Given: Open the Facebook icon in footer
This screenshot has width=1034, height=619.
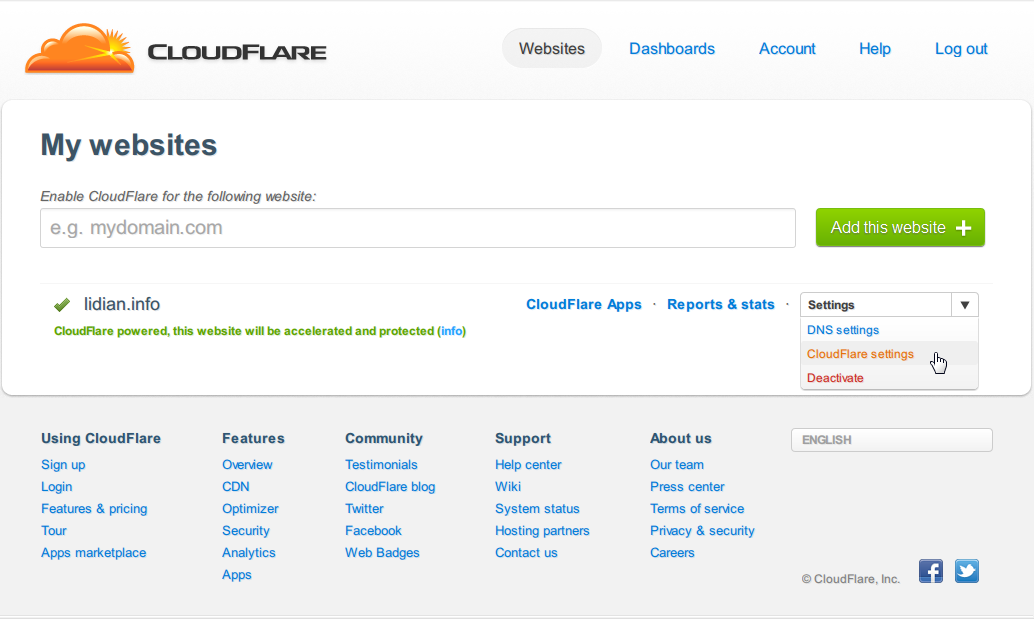Looking at the screenshot, I should pyautogui.click(x=930, y=571).
